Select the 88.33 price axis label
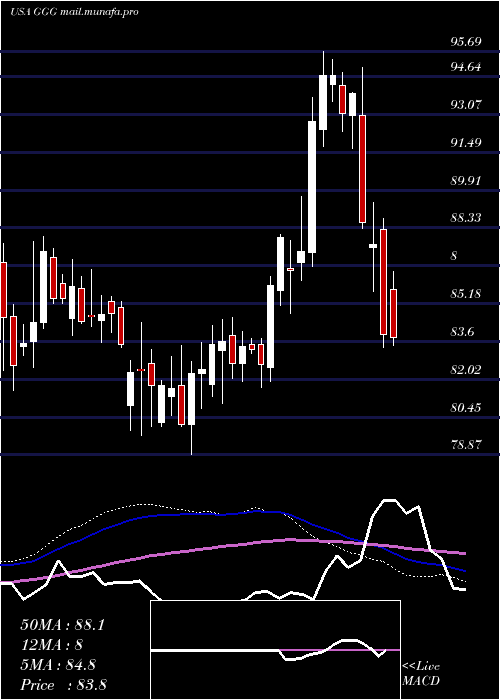This screenshot has width=500, height=700. coord(466,218)
